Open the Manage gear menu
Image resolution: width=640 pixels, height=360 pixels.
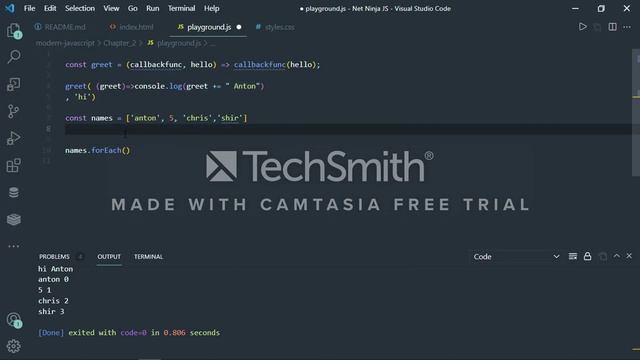(x=13, y=346)
